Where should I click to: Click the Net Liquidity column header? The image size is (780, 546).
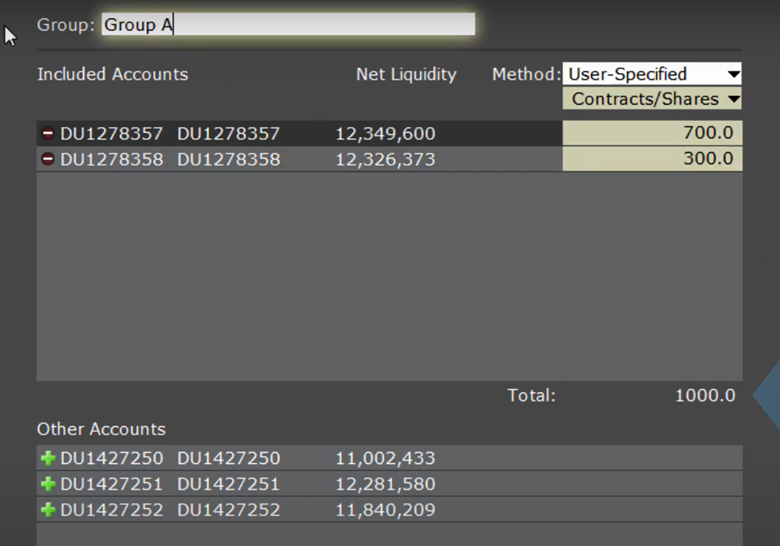(x=406, y=74)
